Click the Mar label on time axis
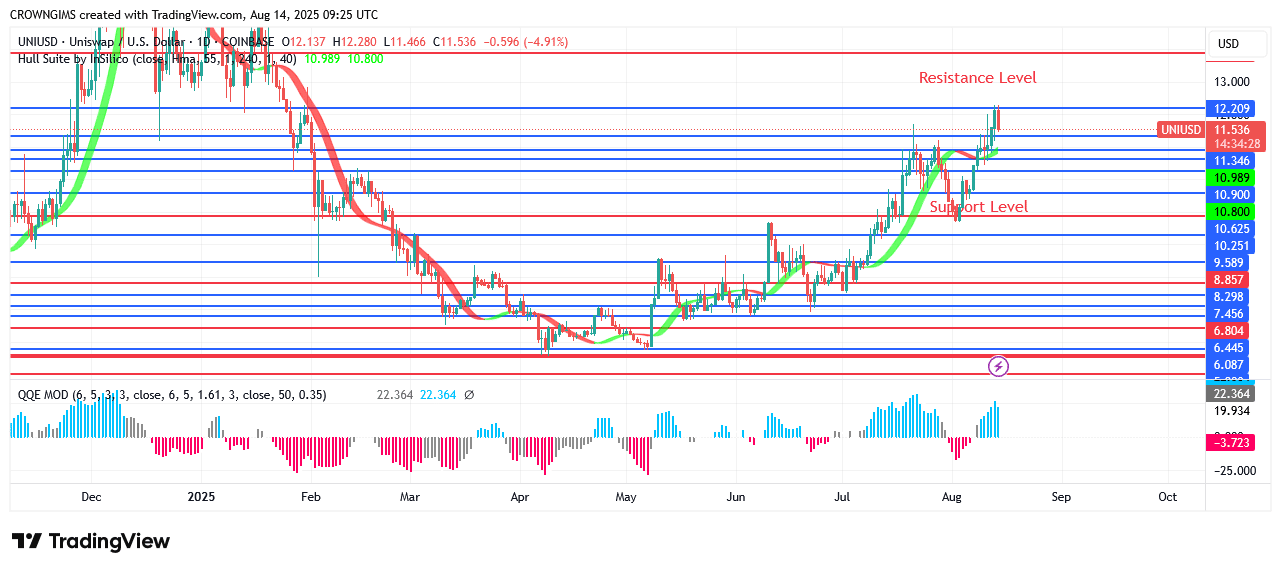Screen dimensions: 1281x571 (x=410, y=497)
